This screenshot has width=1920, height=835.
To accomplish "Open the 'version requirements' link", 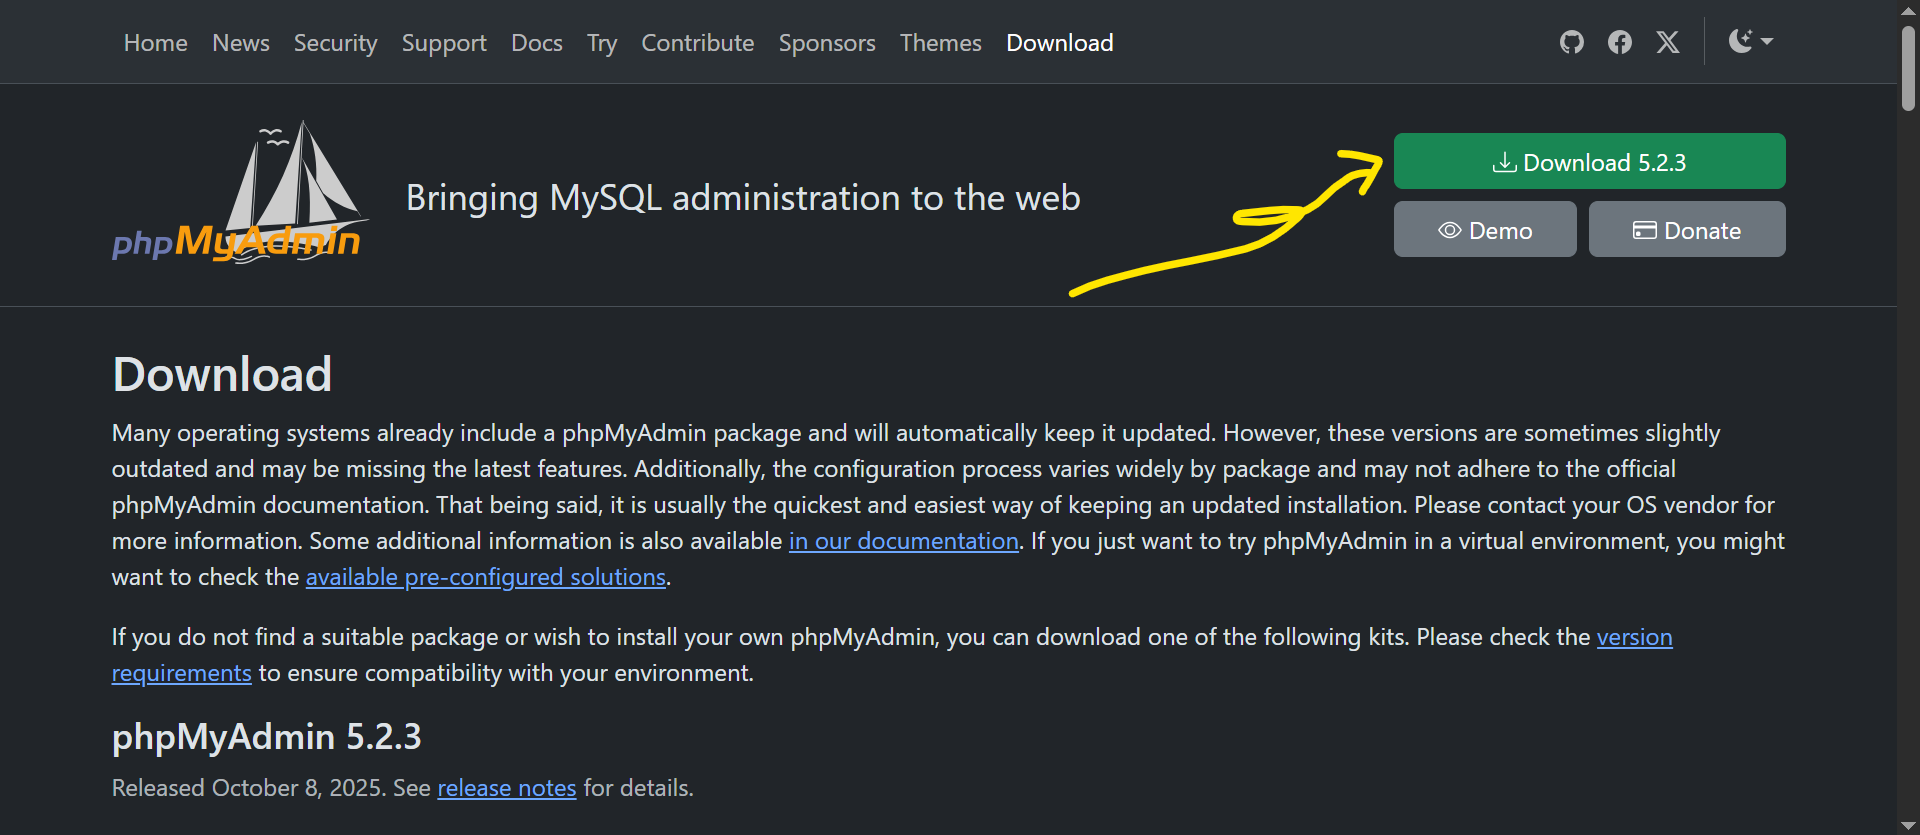I will tap(1634, 637).
